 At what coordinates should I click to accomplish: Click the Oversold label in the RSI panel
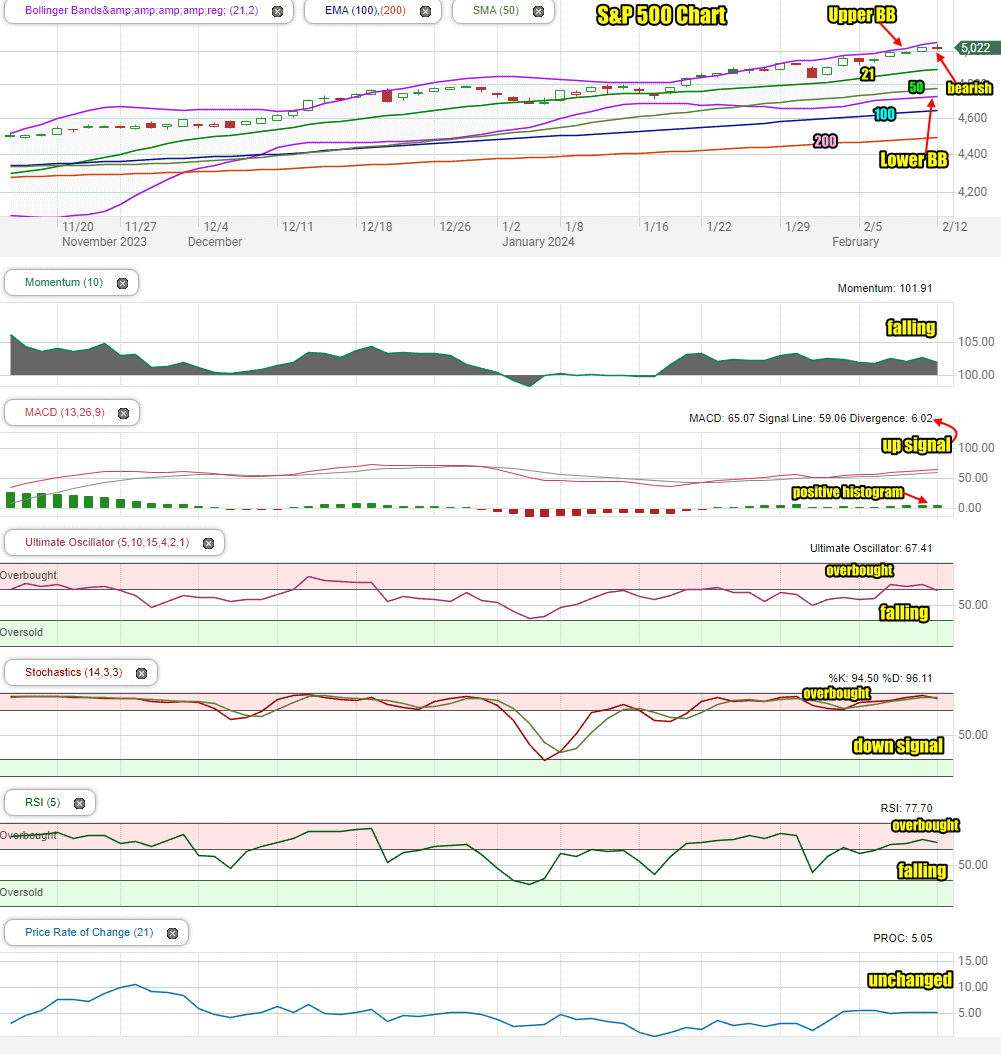coord(22,892)
